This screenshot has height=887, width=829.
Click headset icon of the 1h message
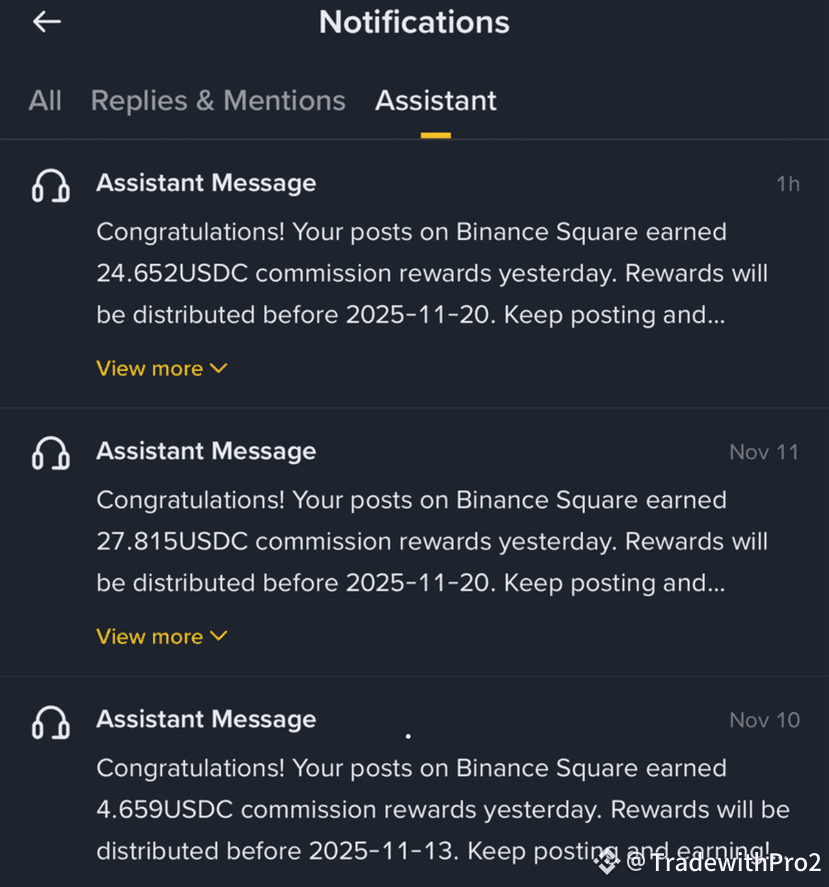(51, 185)
